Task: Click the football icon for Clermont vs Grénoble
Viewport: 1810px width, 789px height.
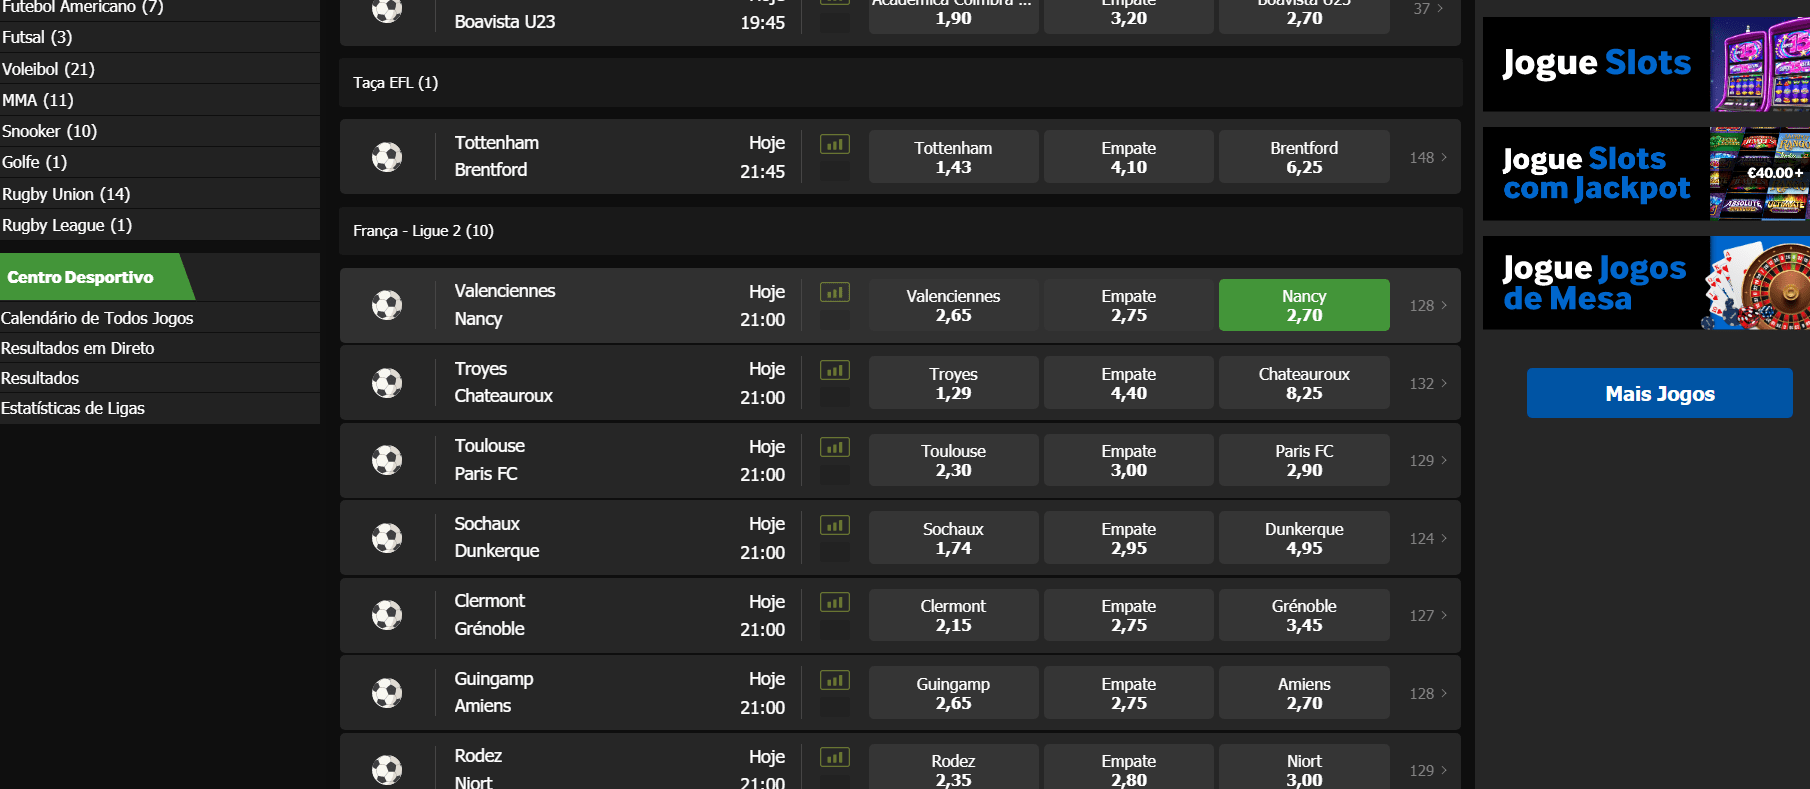Action: (x=387, y=615)
